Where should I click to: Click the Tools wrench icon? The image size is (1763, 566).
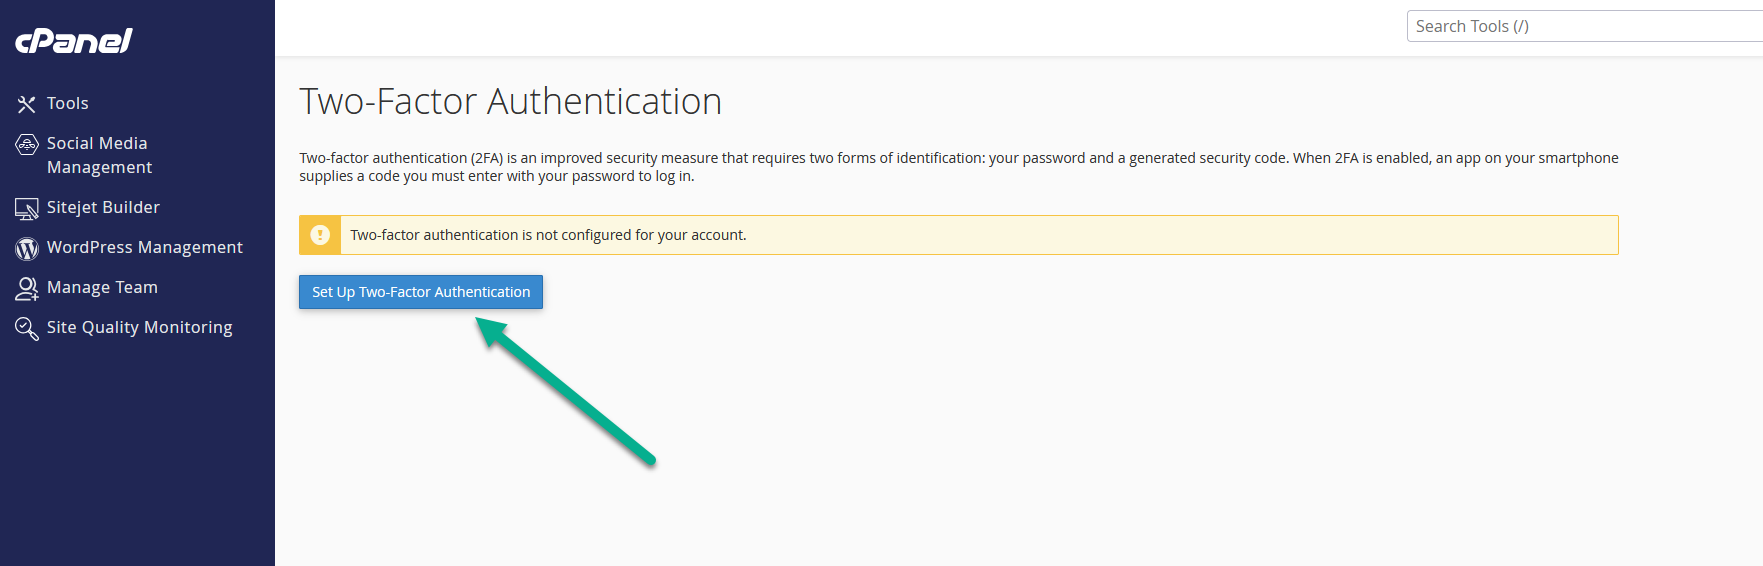tap(27, 104)
